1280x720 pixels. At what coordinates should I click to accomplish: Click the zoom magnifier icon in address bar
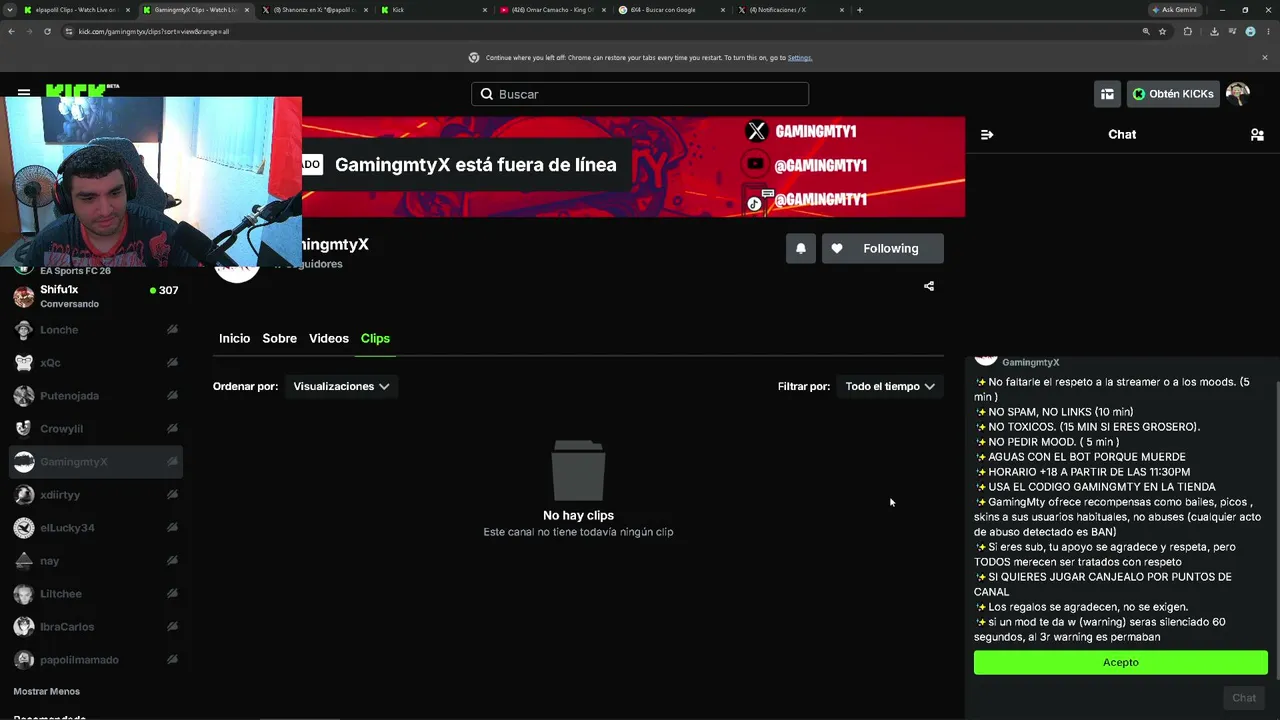coord(1146,31)
